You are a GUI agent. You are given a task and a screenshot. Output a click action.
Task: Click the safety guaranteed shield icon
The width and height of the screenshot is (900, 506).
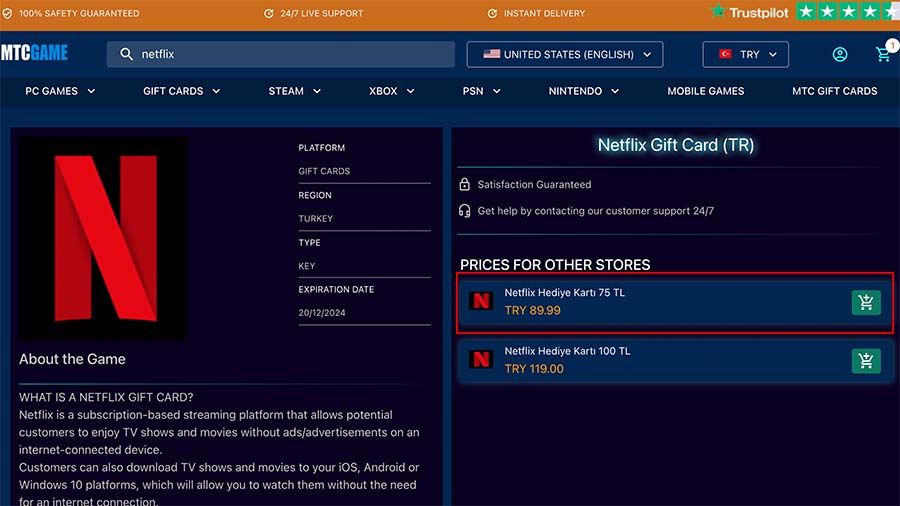[x=7, y=13]
